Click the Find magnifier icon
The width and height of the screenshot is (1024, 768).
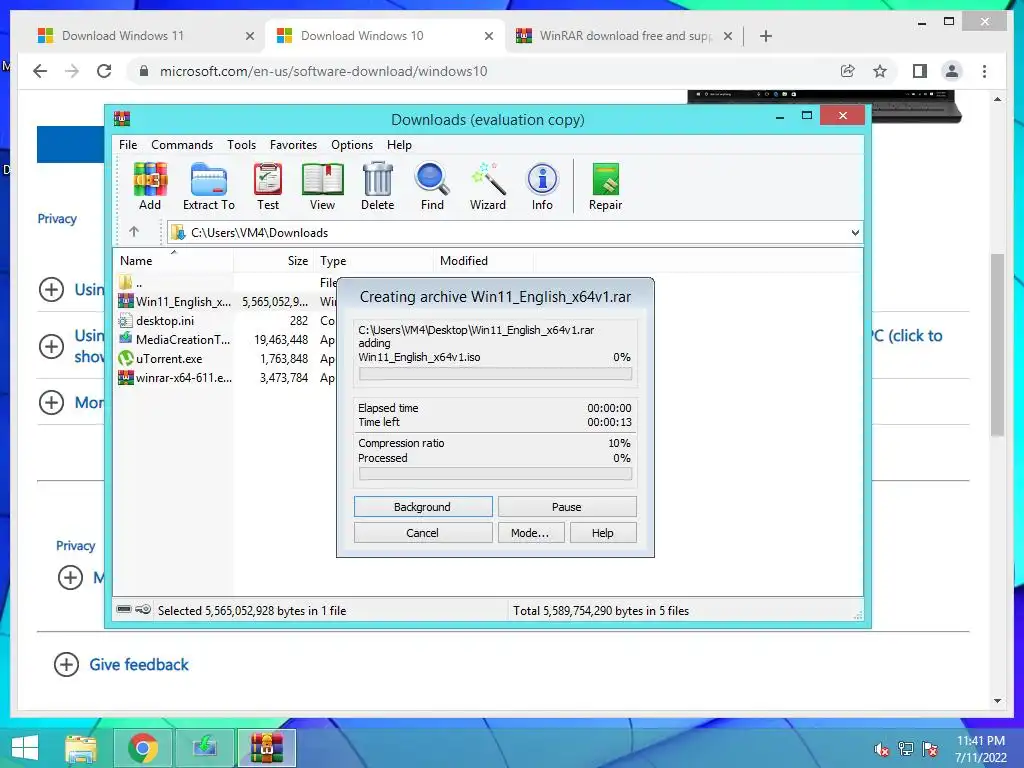click(432, 186)
